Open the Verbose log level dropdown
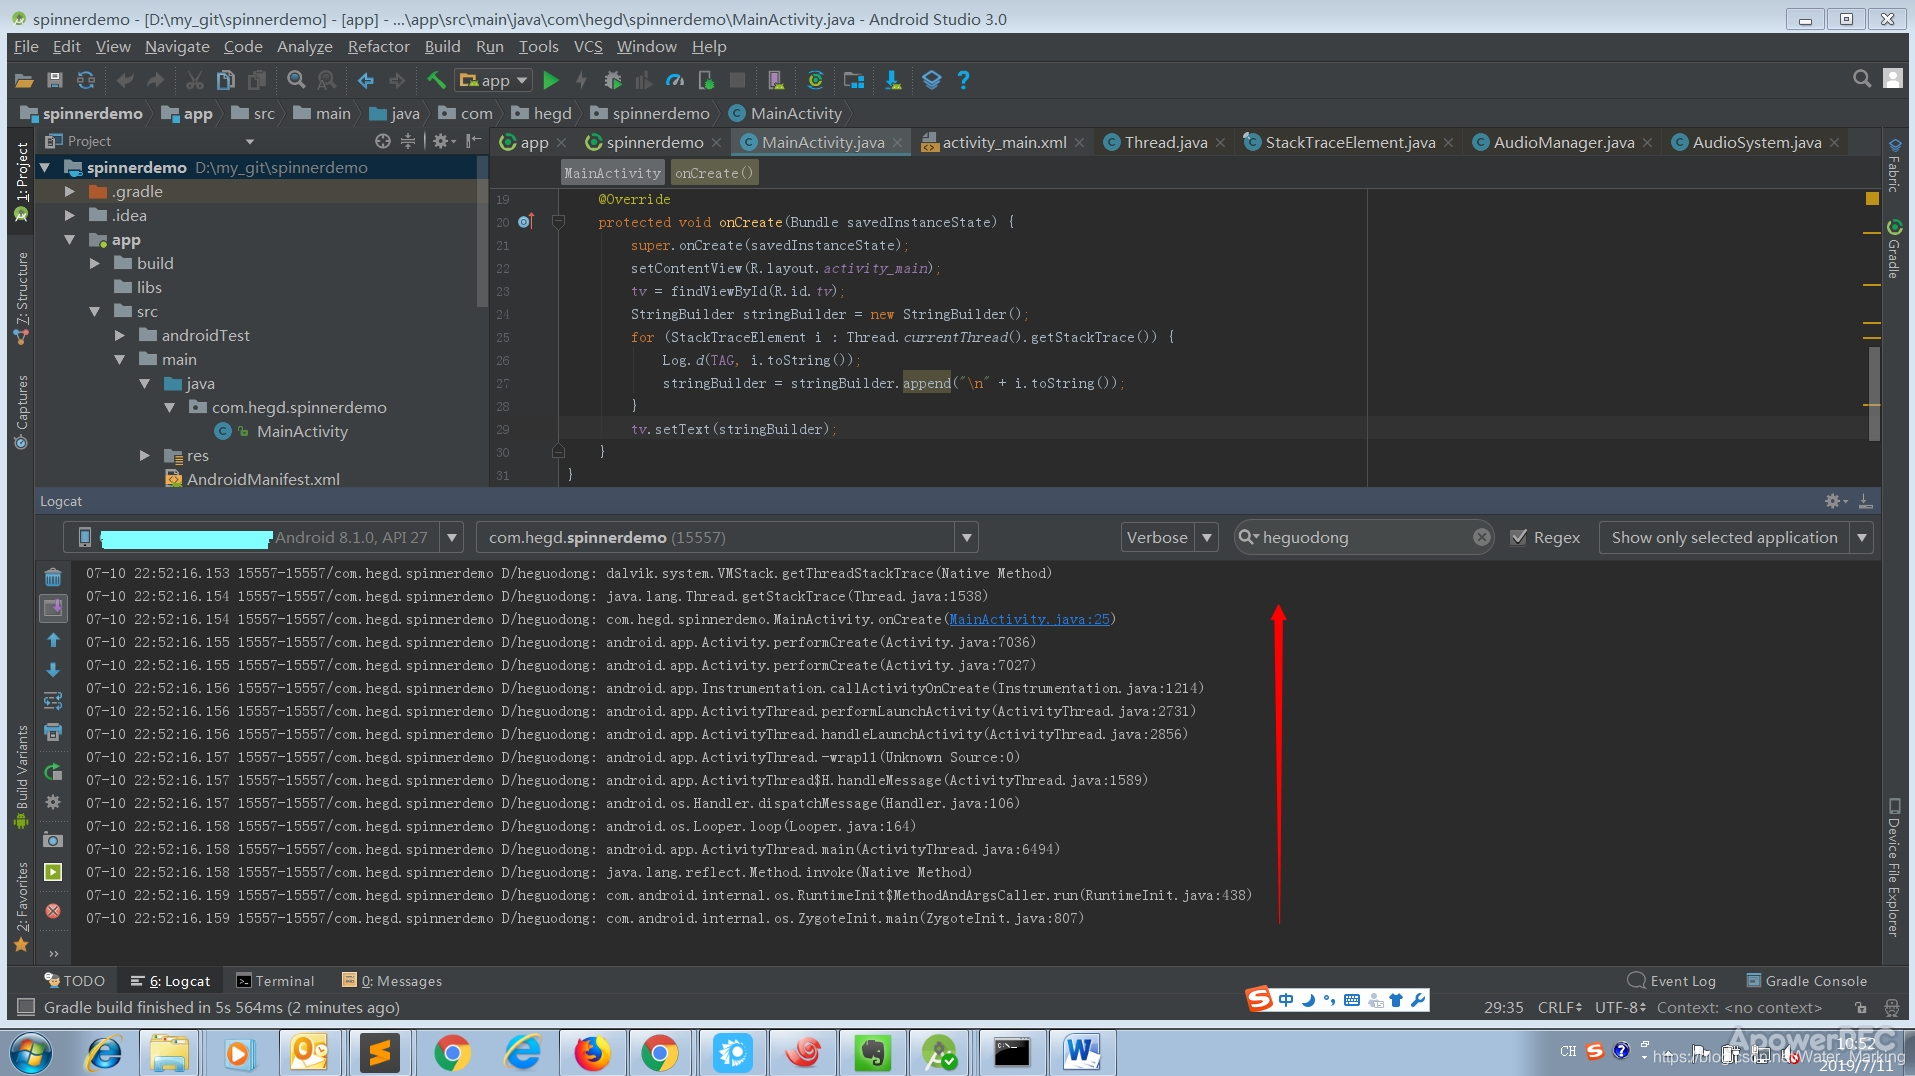 1169,537
